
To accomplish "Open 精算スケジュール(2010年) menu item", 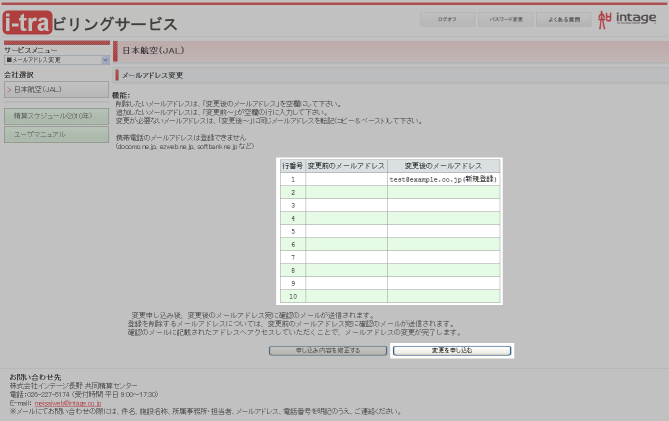I will (56, 116).
